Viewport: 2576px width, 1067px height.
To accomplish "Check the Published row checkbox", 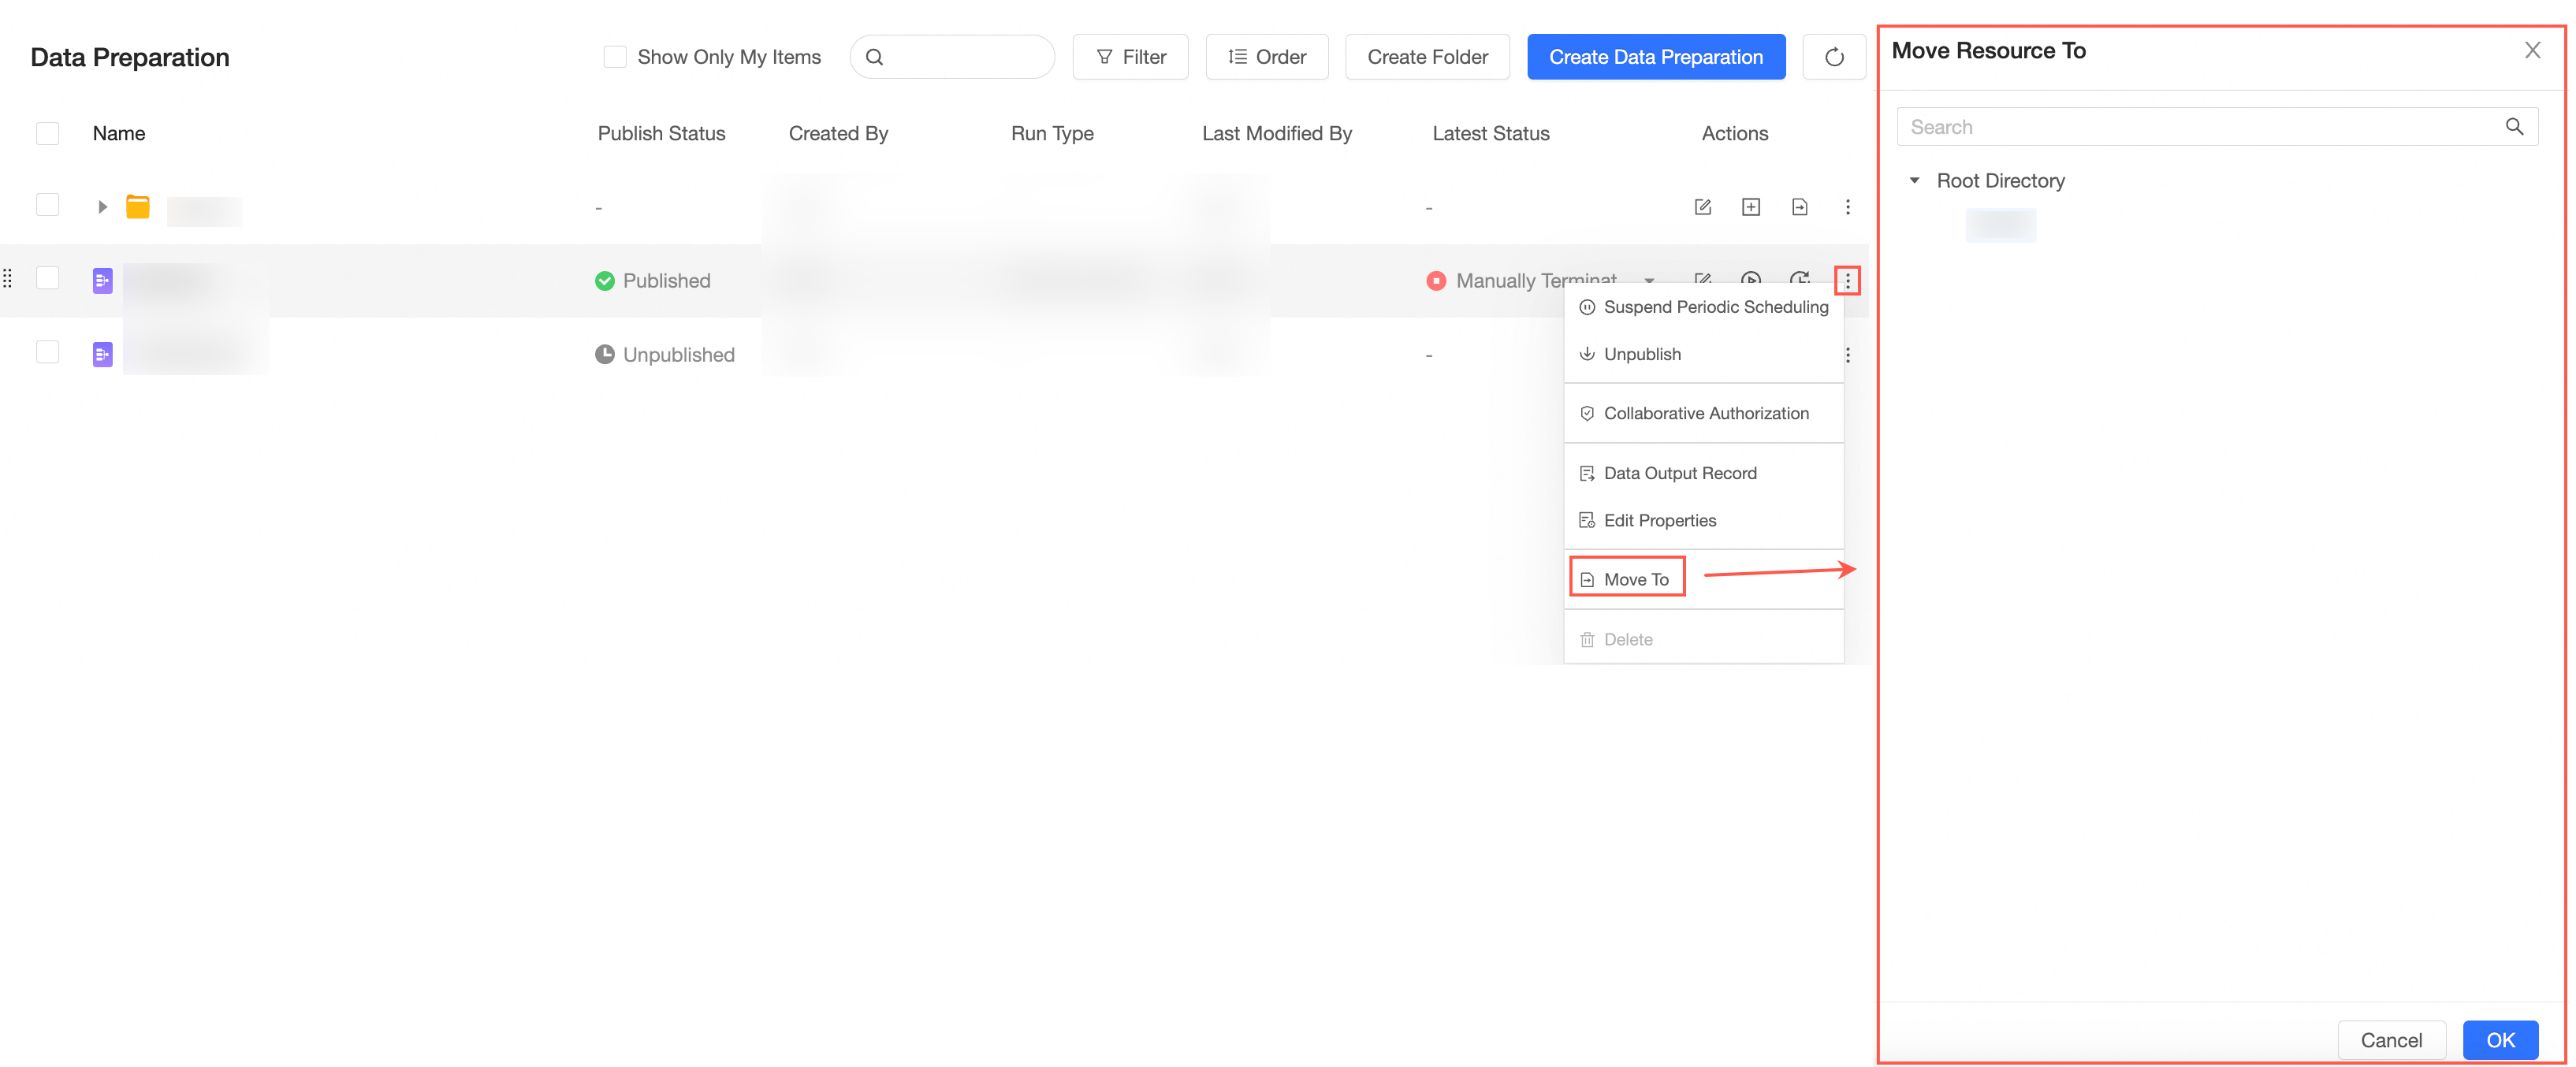I will point(47,279).
